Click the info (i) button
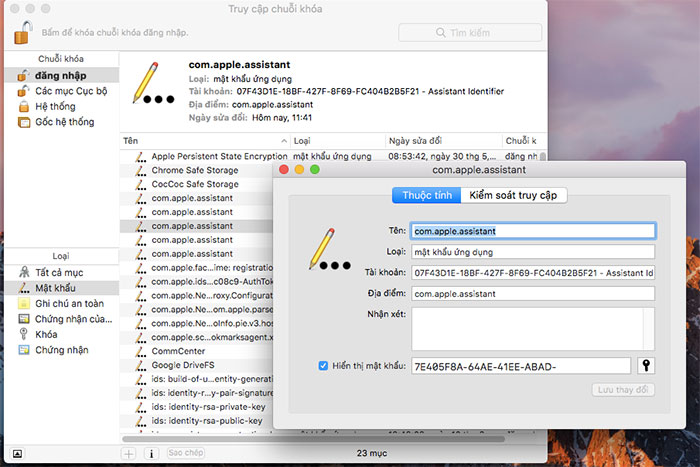 pyautogui.click(x=151, y=454)
